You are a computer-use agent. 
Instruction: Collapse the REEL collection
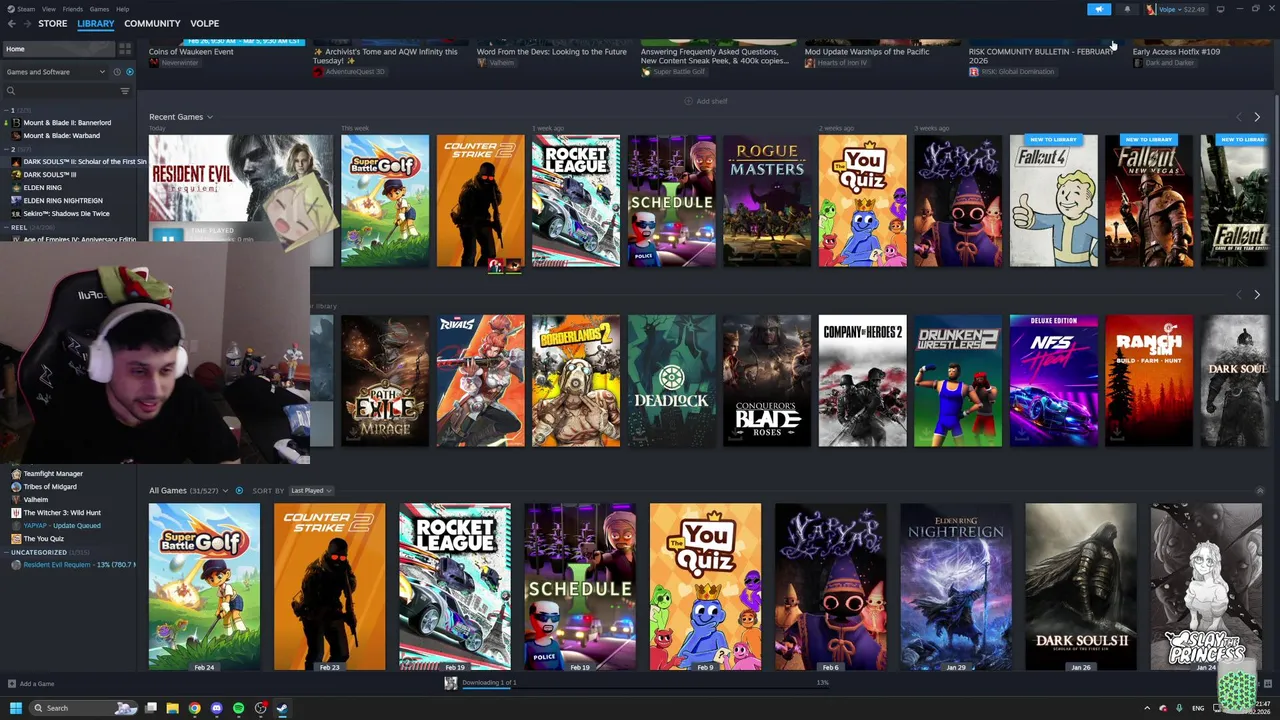tap(8, 227)
